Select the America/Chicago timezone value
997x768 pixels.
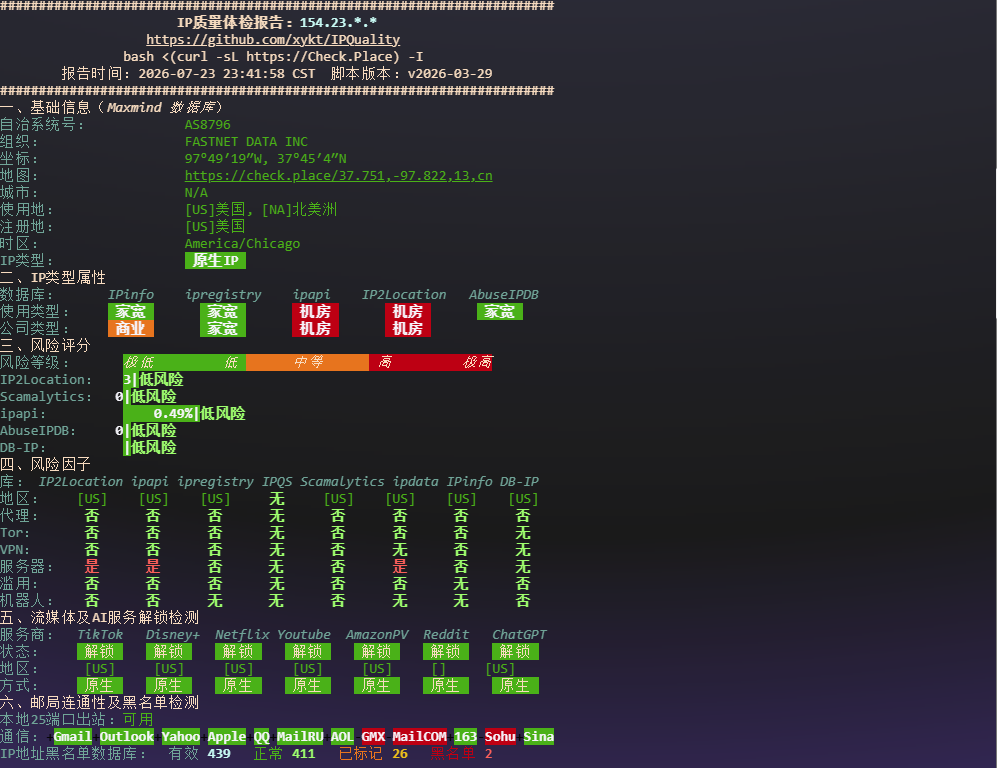242,243
